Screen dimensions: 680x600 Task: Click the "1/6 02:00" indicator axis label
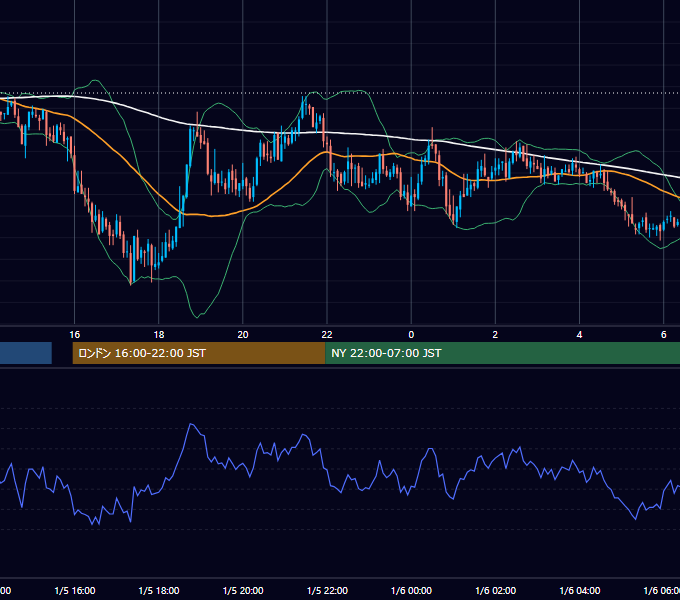(x=495, y=591)
